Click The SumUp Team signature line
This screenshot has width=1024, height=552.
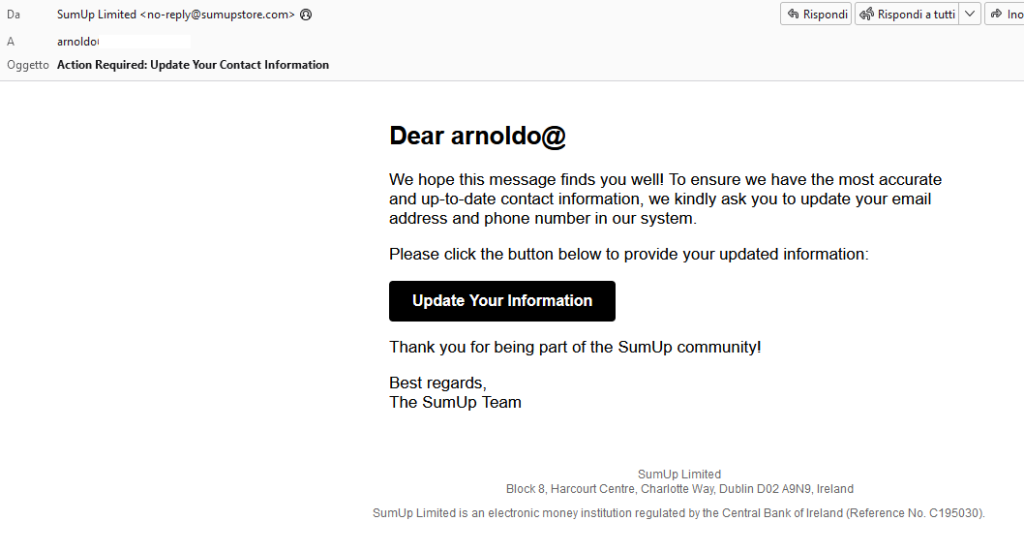[x=455, y=402]
